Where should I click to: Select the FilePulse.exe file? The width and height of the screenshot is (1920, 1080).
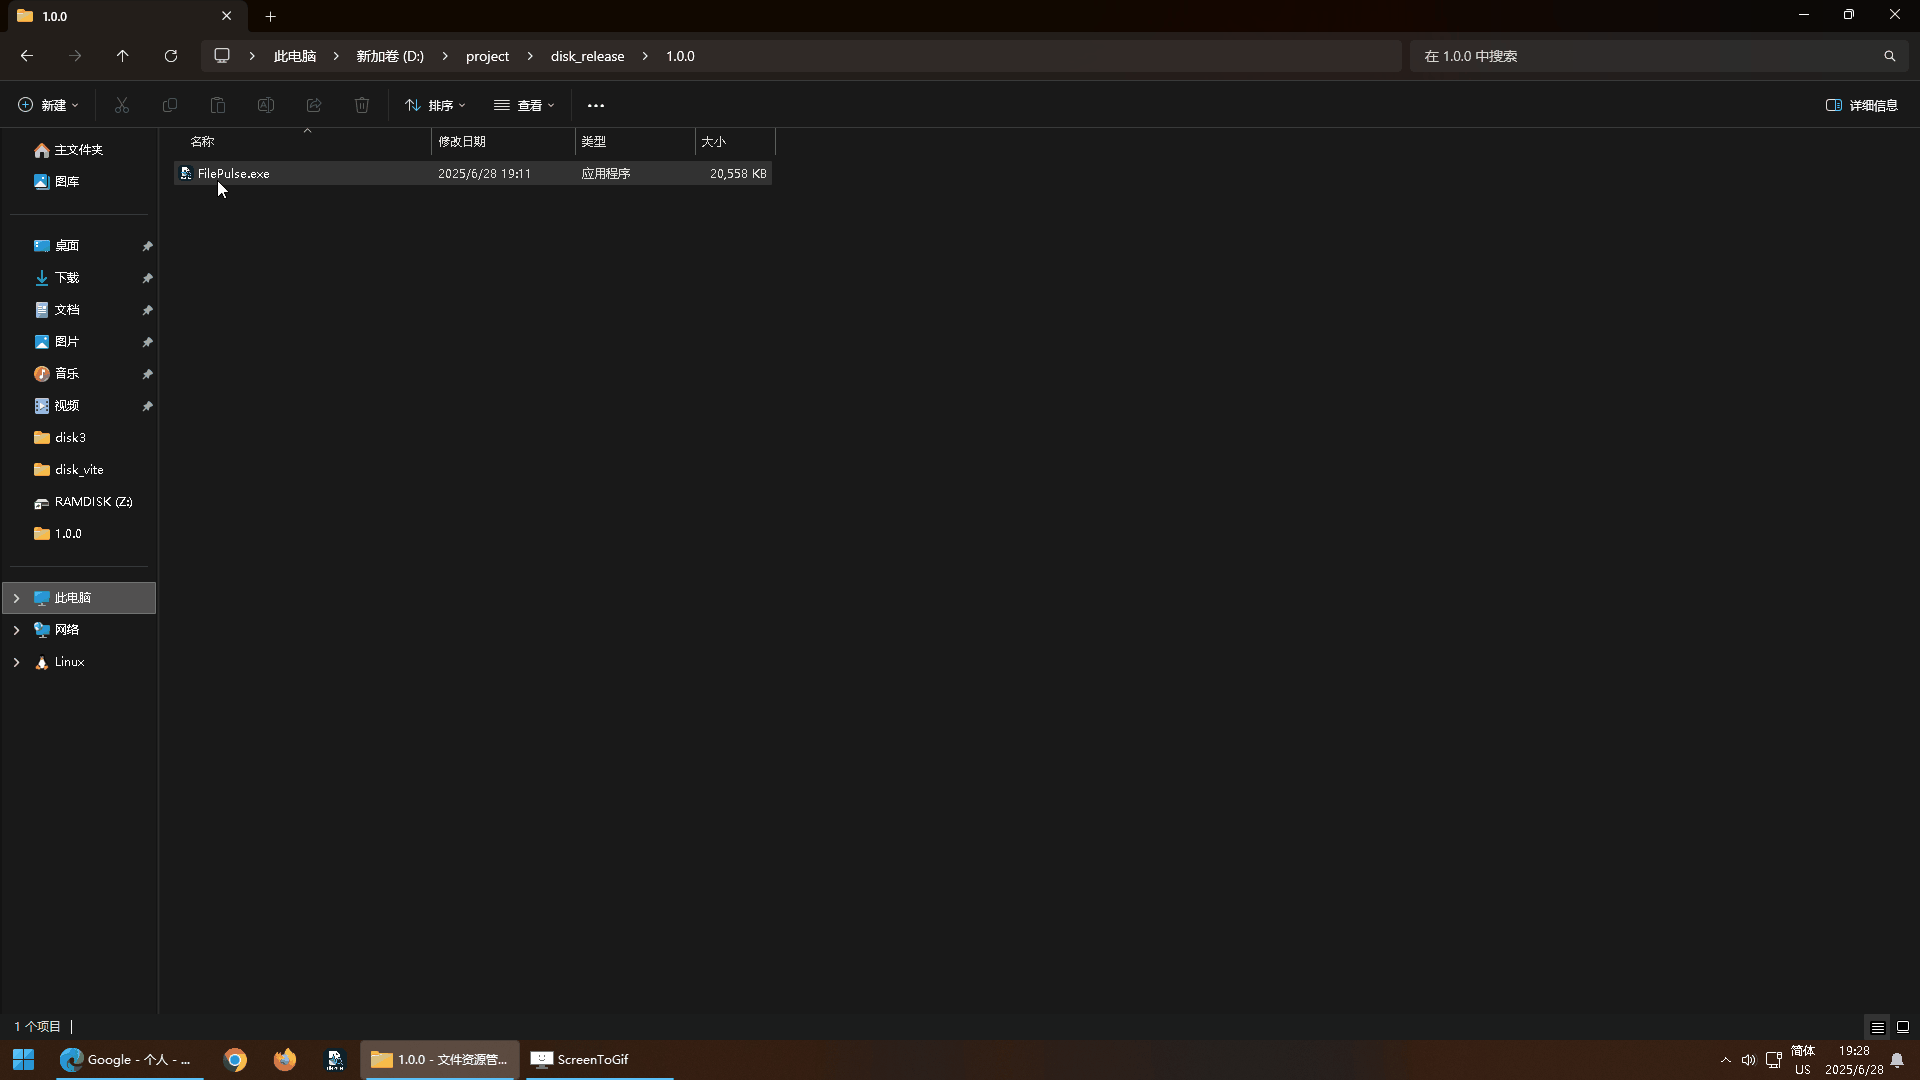233,174
